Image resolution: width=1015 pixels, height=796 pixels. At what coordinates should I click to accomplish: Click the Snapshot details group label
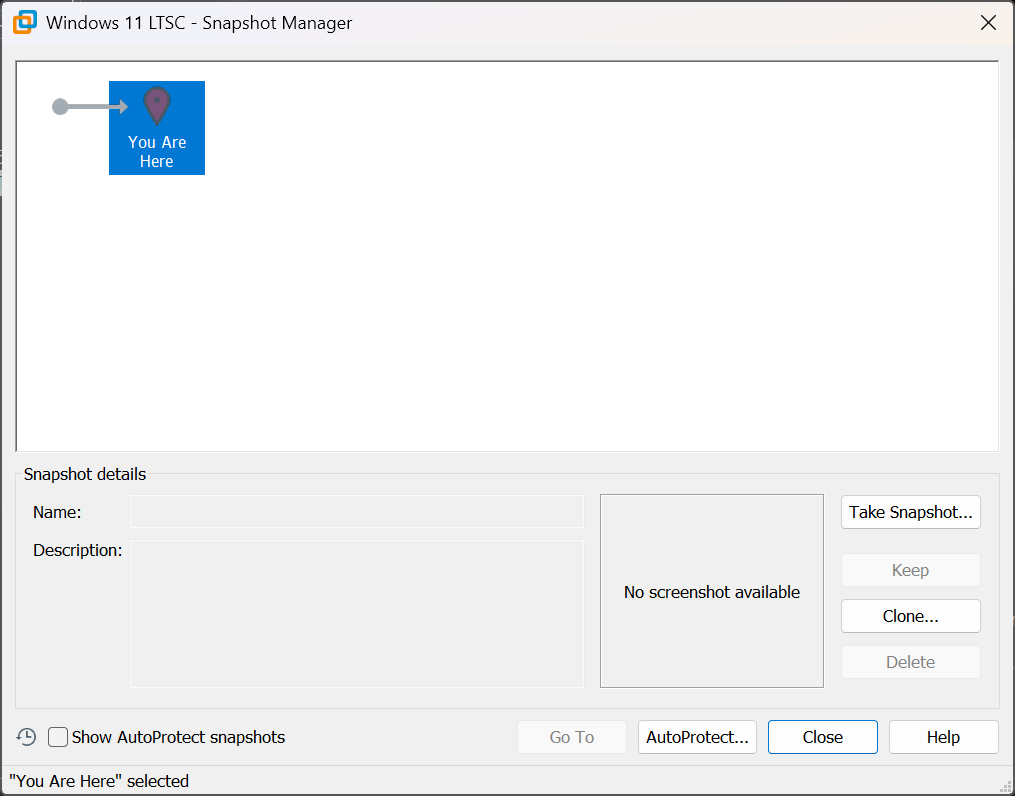[x=85, y=474]
